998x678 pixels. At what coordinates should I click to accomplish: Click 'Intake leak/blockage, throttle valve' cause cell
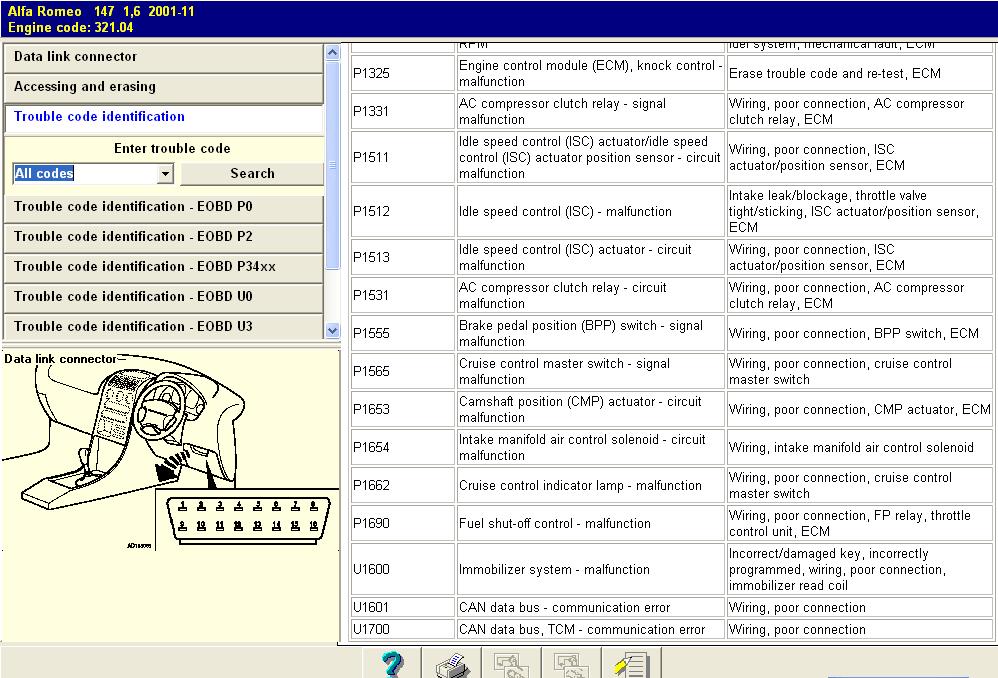(859, 211)
